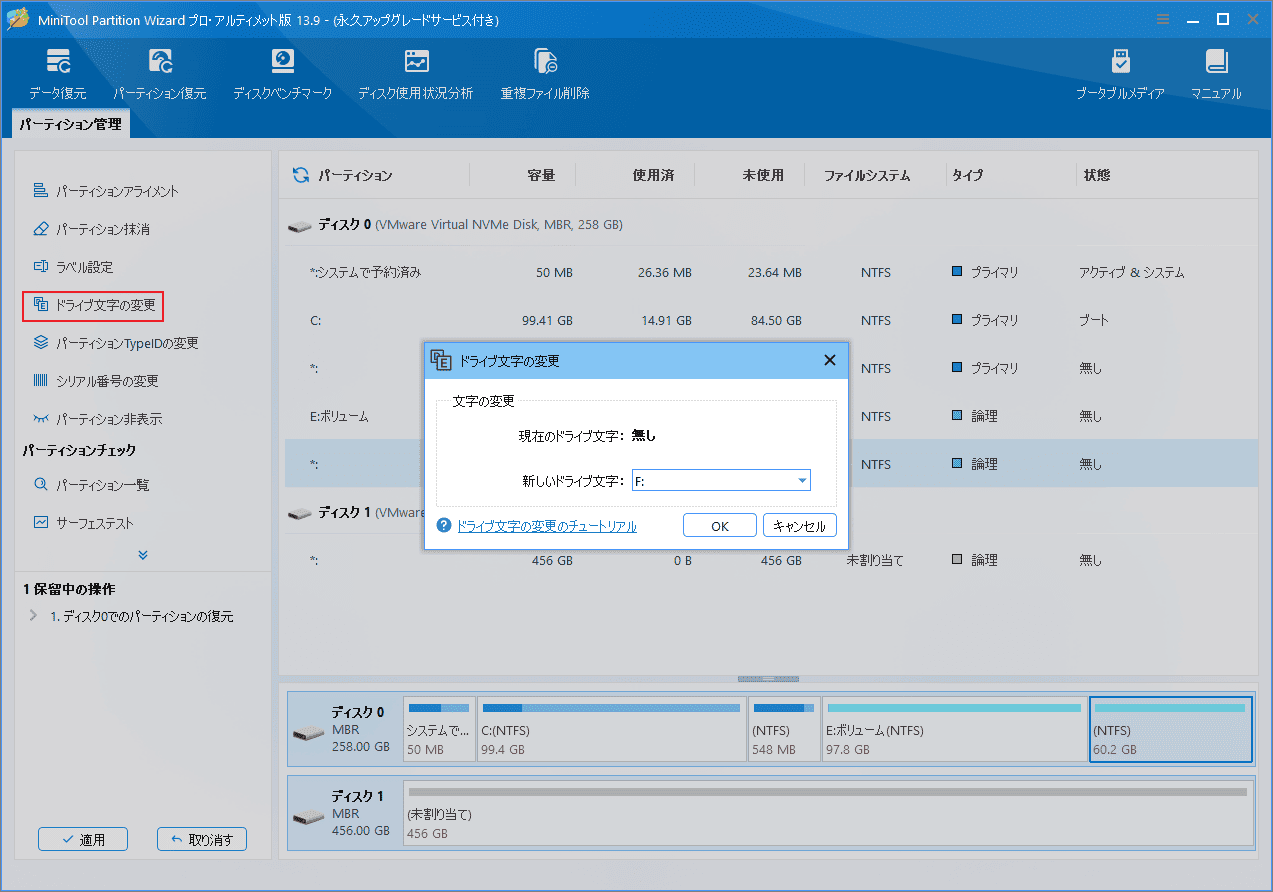Click ディスク 0 drive icon in disk map

tap(308, 733)
